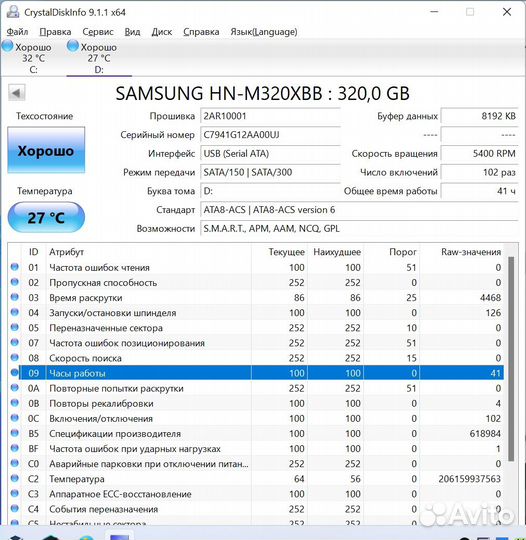
Task: Open the Язык(Language) menu
Action: pyautogui.click(x=264, y=32)
